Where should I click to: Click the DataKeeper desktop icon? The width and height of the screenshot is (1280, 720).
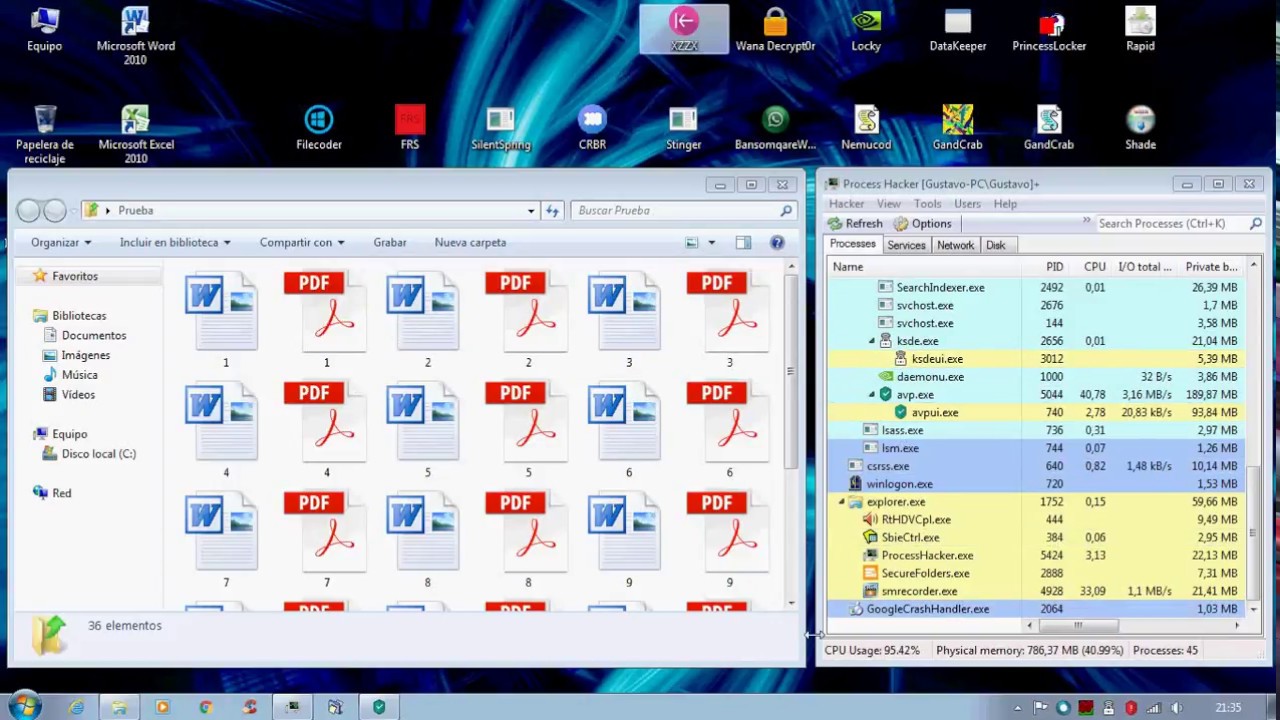[958, 29]
